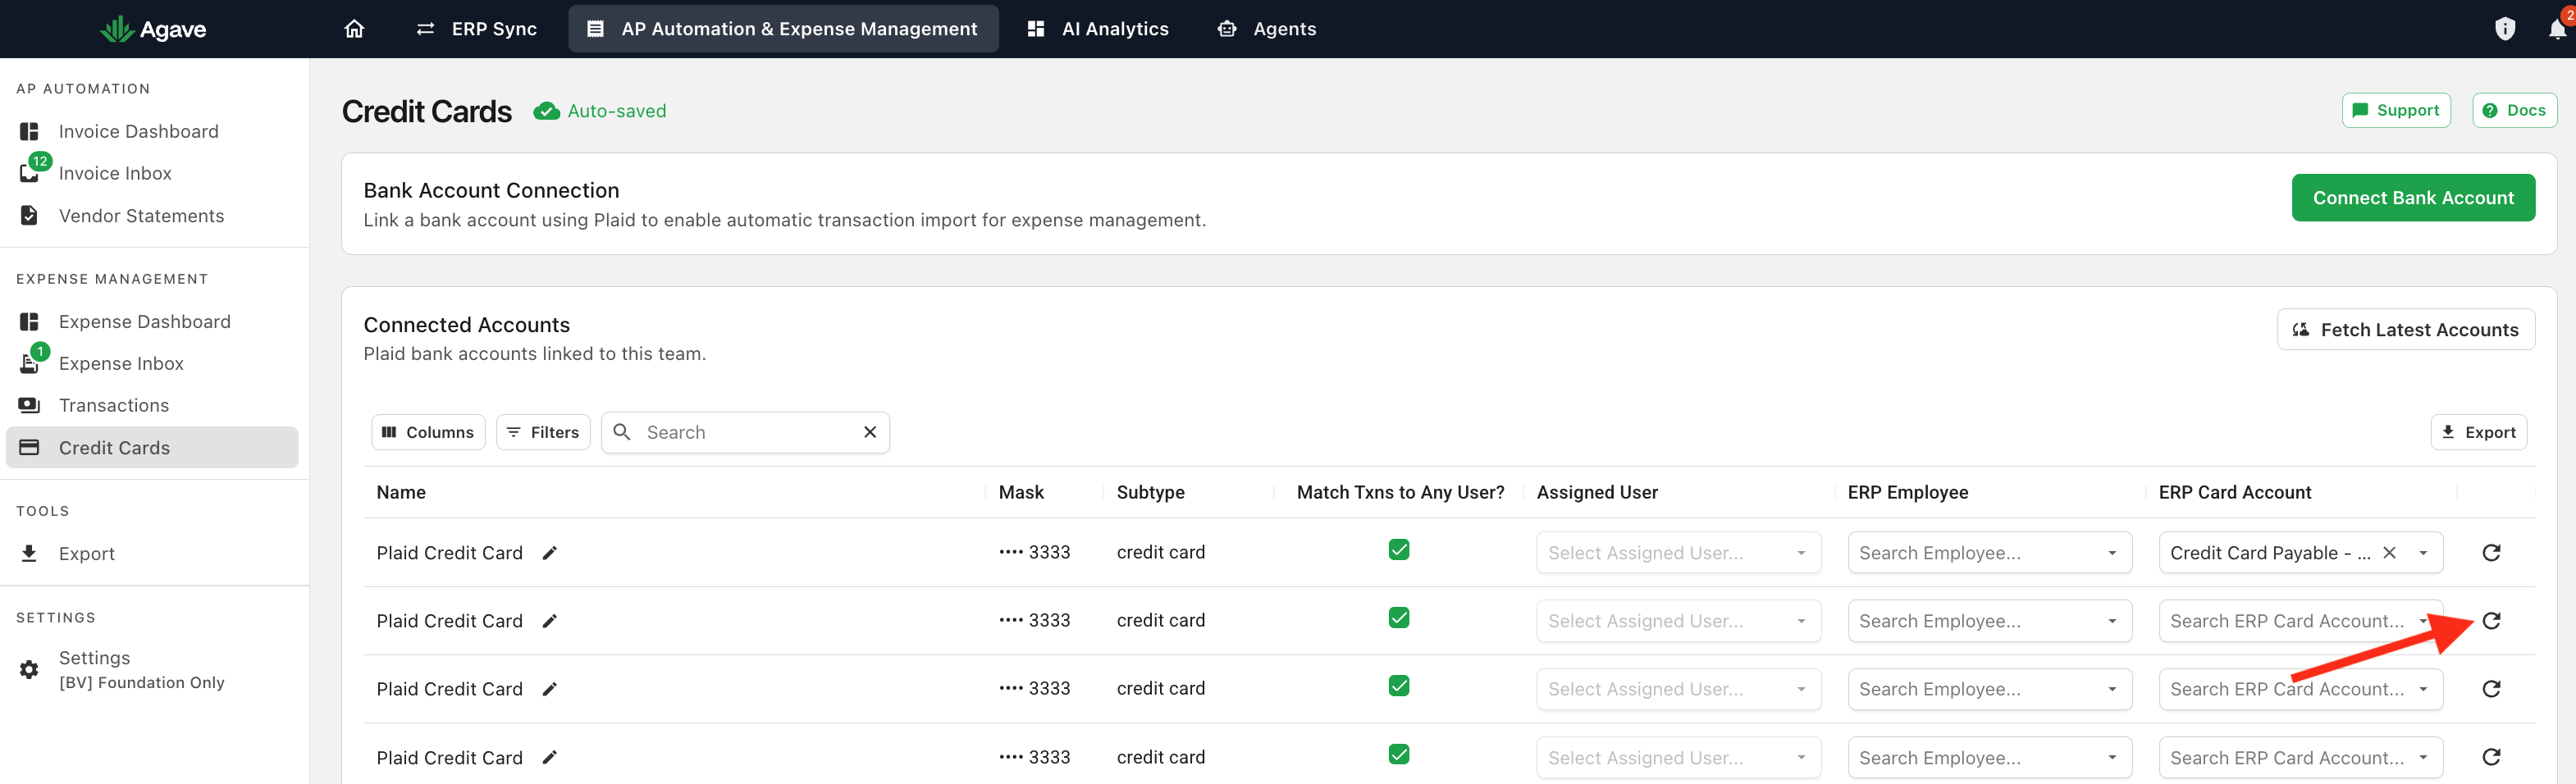Clear the Credit Card Payable selection in first row
The image size is (2576, 784).
2389,553
